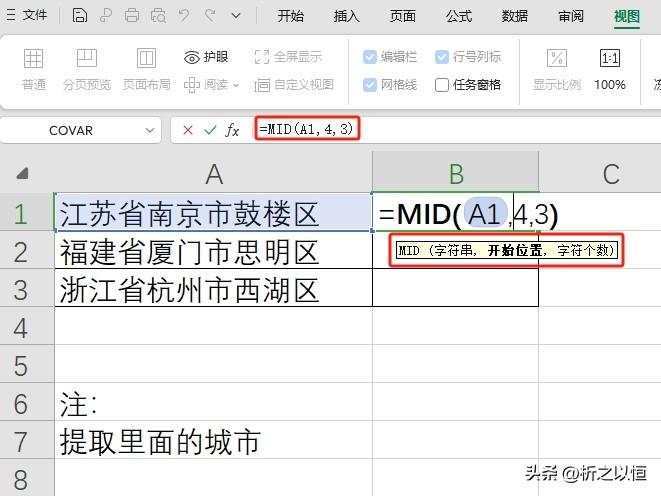Select column C header
The width and height of the screenshot is (661, 496).
pyautogui.click(x=600, y=174)
